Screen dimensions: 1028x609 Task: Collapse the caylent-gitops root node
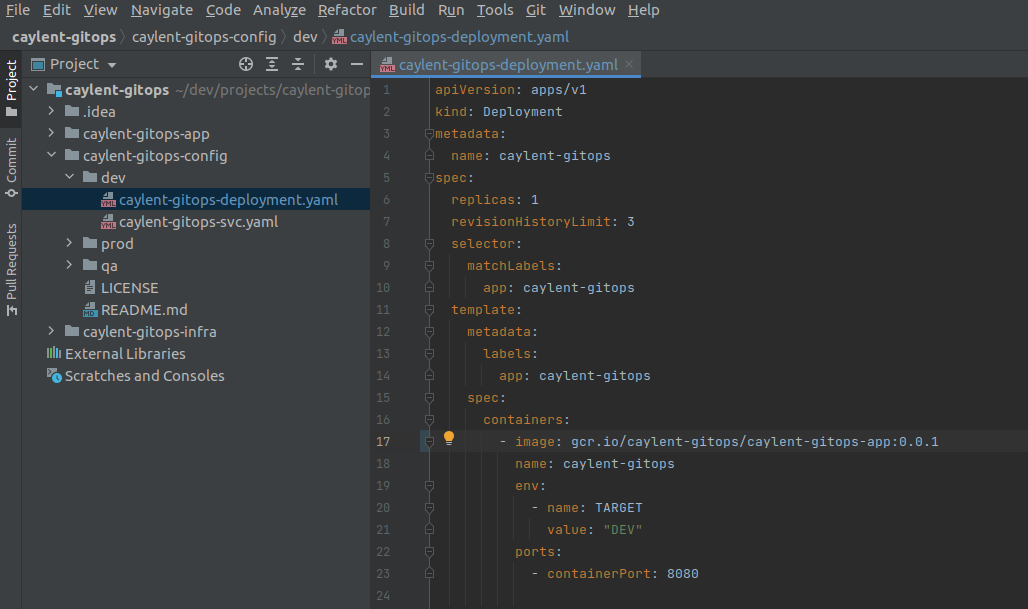point(34,89)
